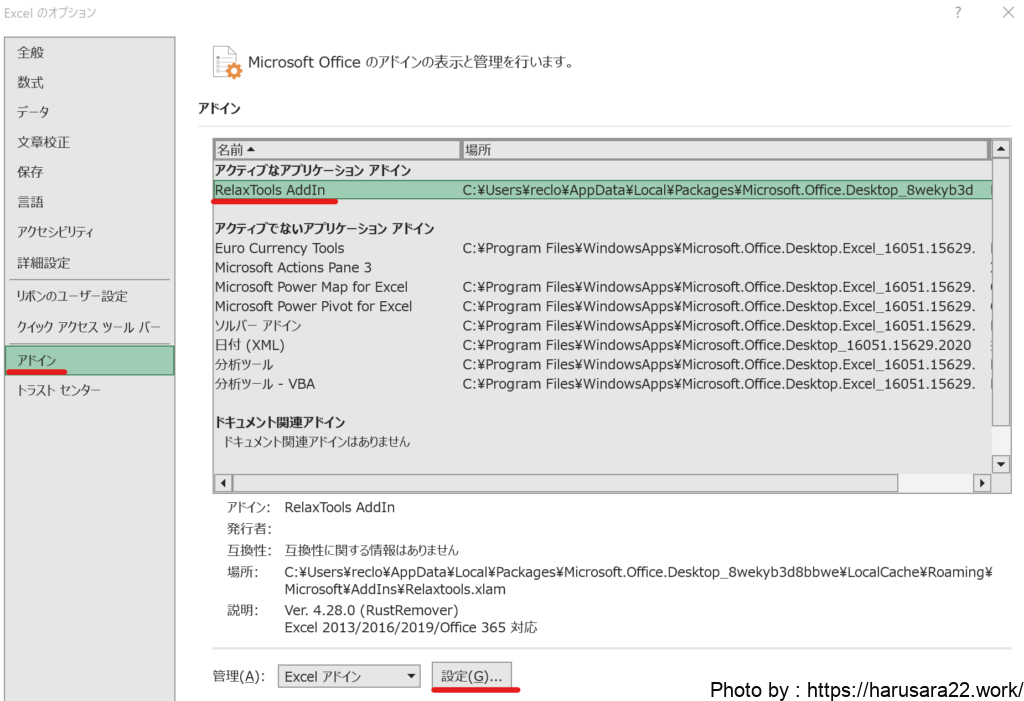Viewport: 1024px width, 701px height.
Task: Open the トラスト センター category
Action: [x=59, y=390]
